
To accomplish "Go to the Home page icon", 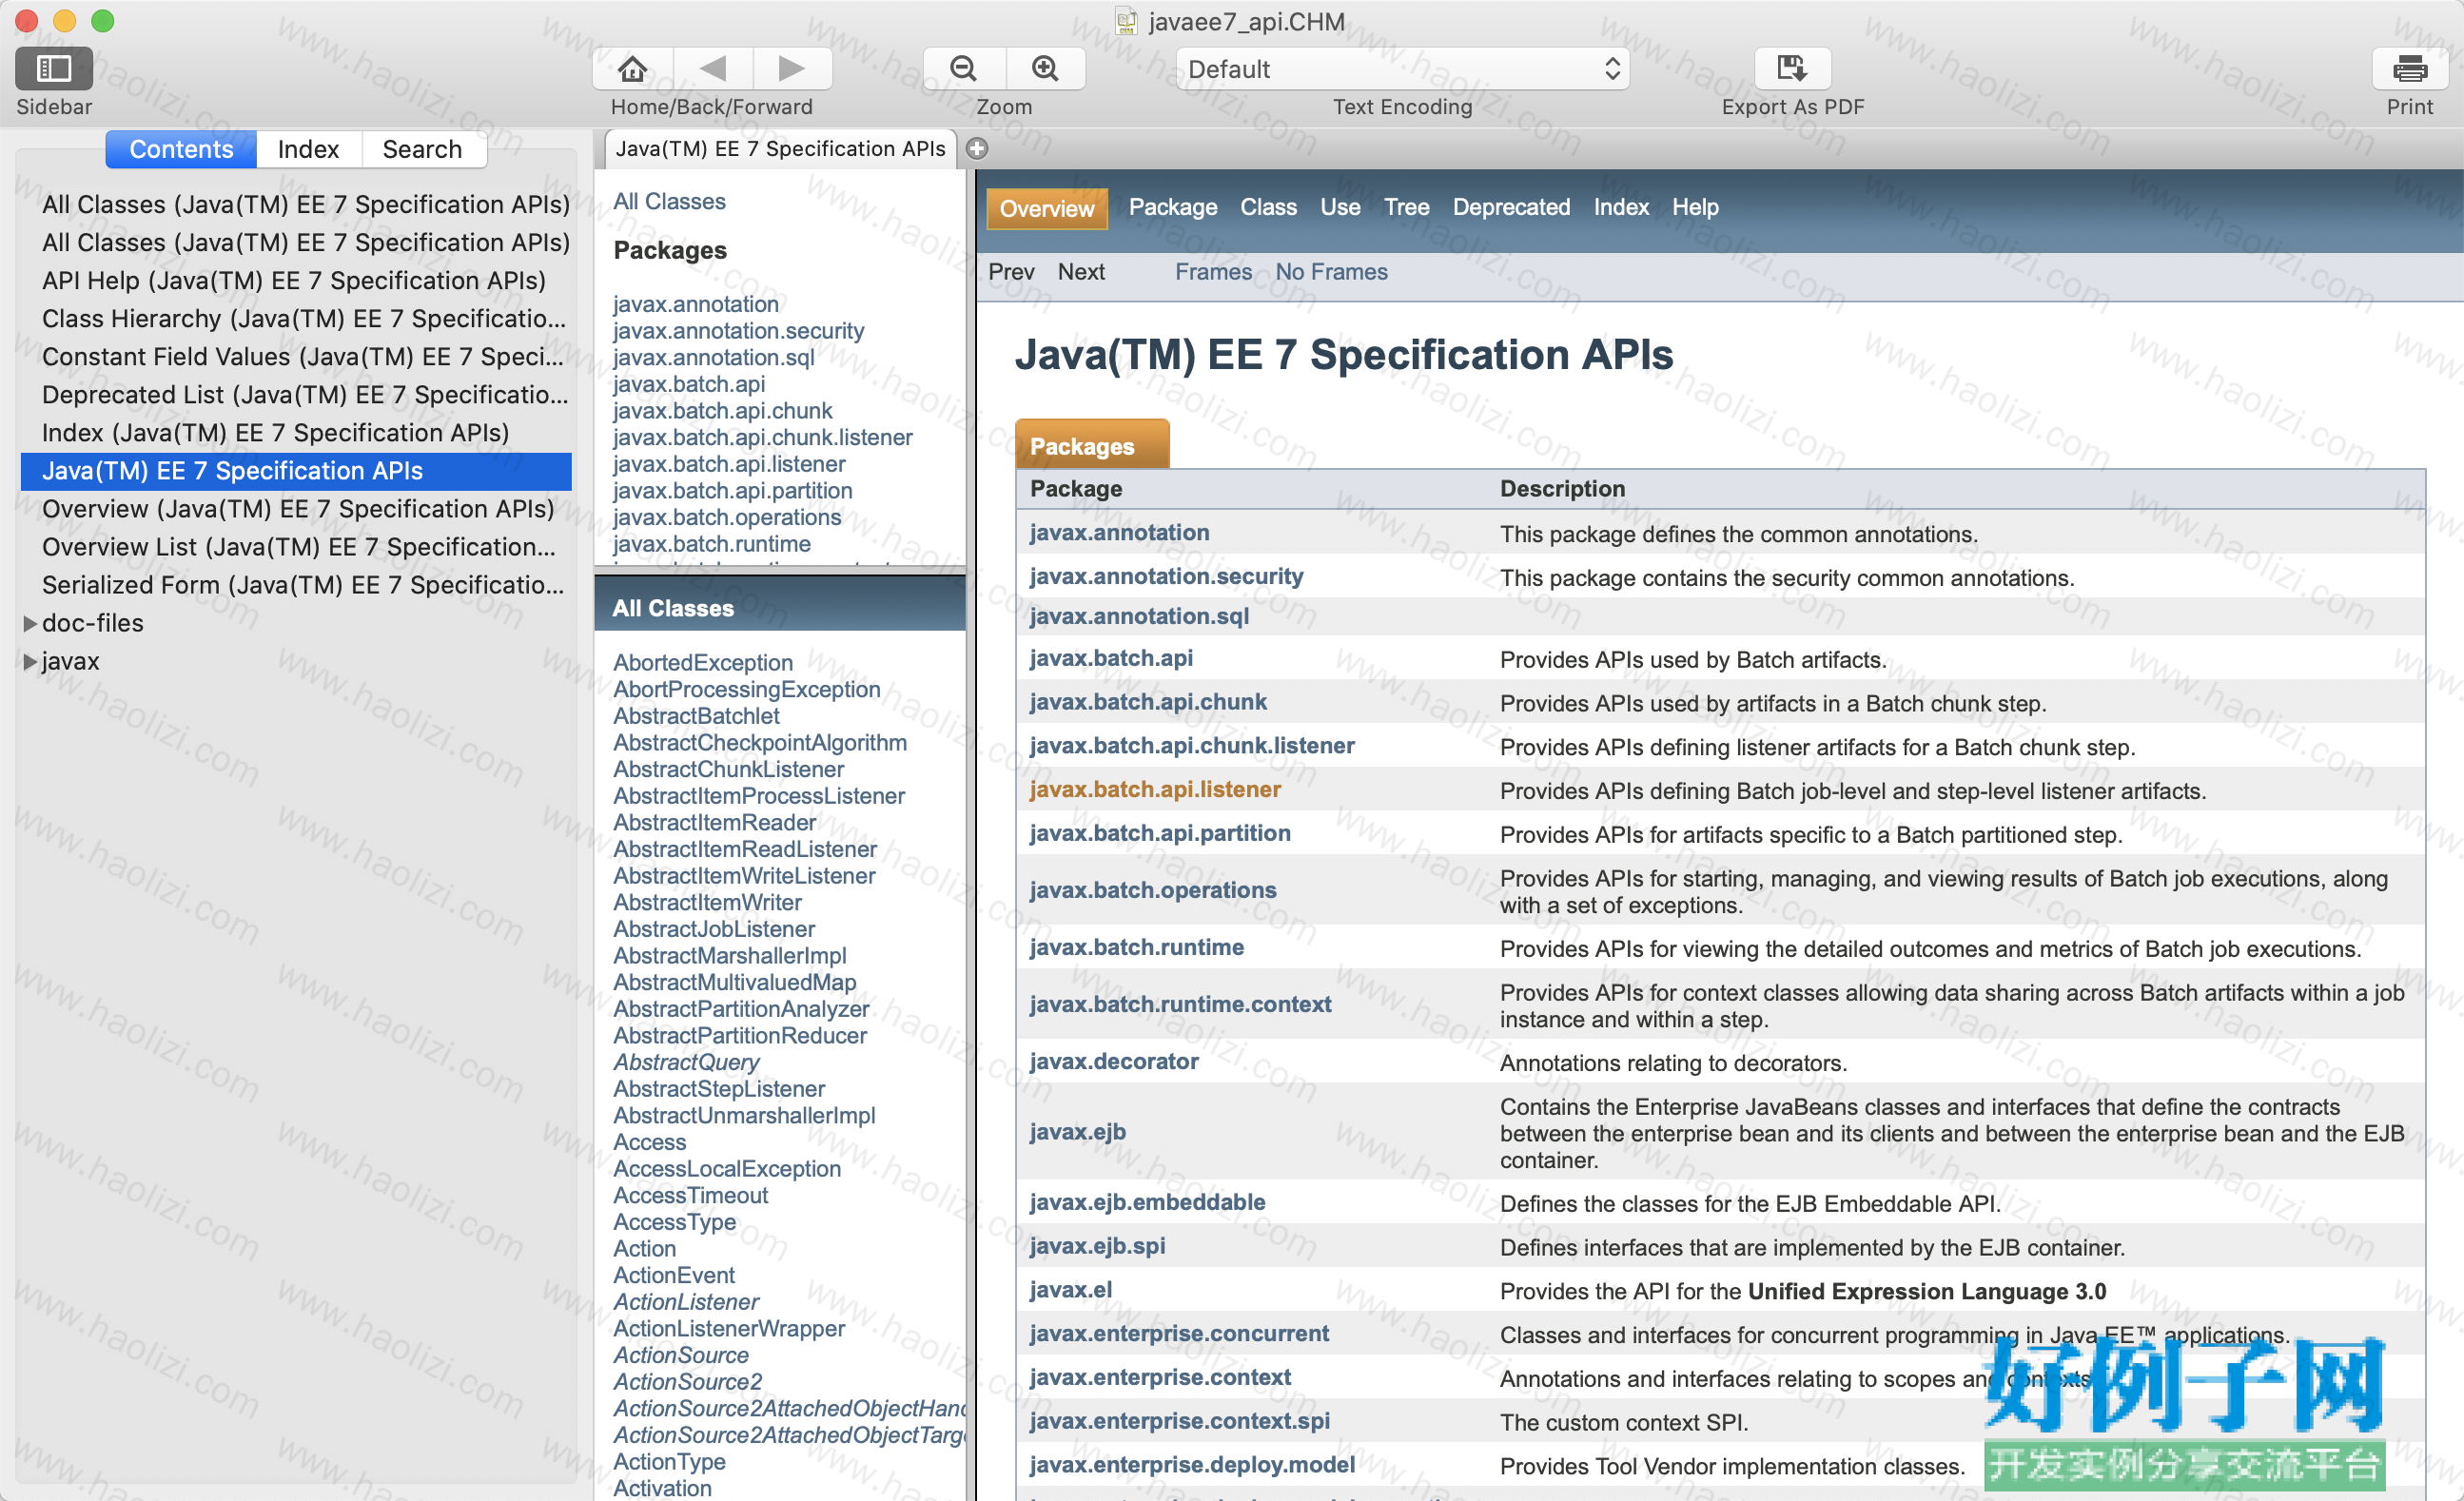I will click(632, 68).
